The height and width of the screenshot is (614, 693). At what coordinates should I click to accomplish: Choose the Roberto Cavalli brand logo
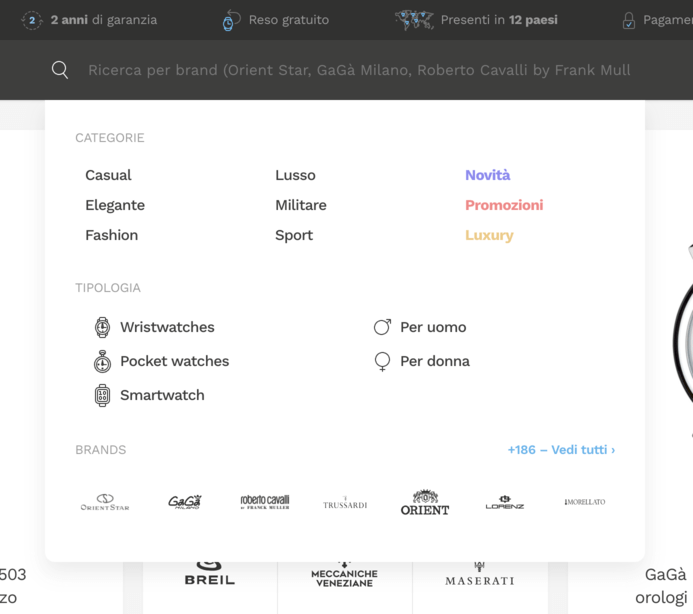pyautogui.click(x=265, y=502)
